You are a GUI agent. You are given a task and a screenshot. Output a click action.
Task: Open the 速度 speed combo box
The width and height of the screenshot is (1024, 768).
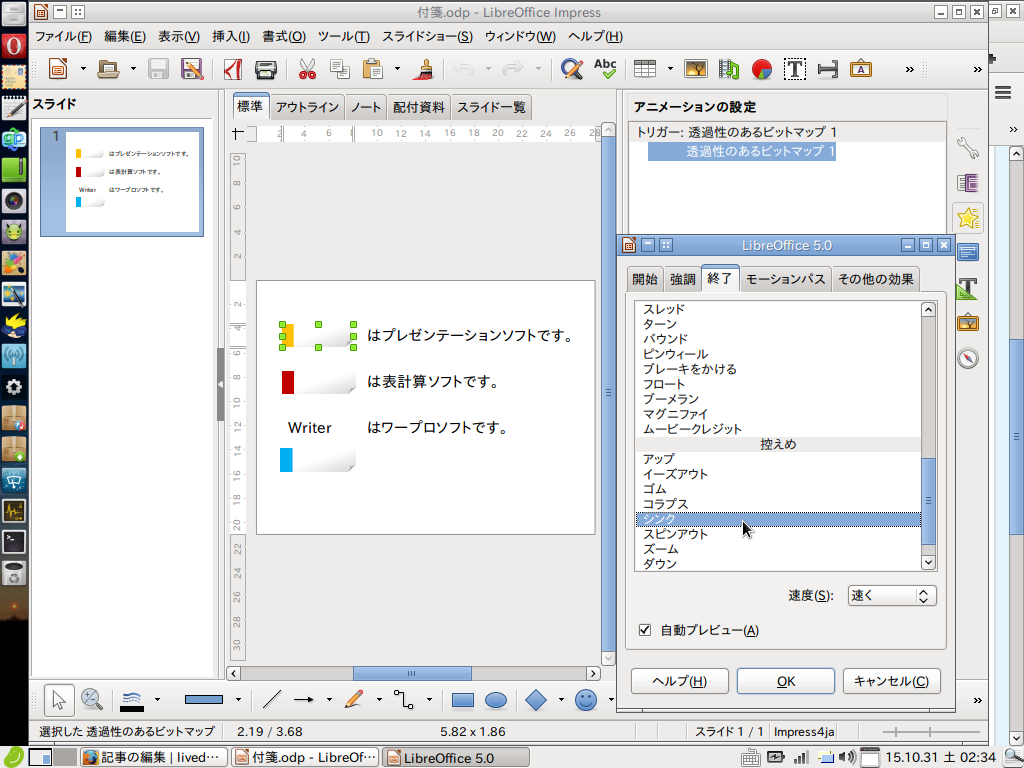(x=891, y=596)
